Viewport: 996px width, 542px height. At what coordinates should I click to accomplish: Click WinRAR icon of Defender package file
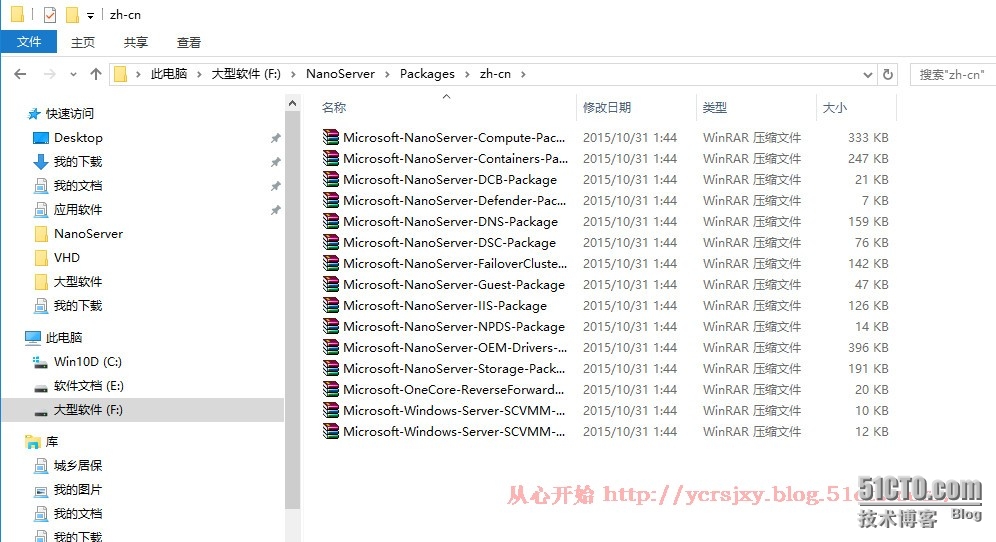(x=330, y=200)
